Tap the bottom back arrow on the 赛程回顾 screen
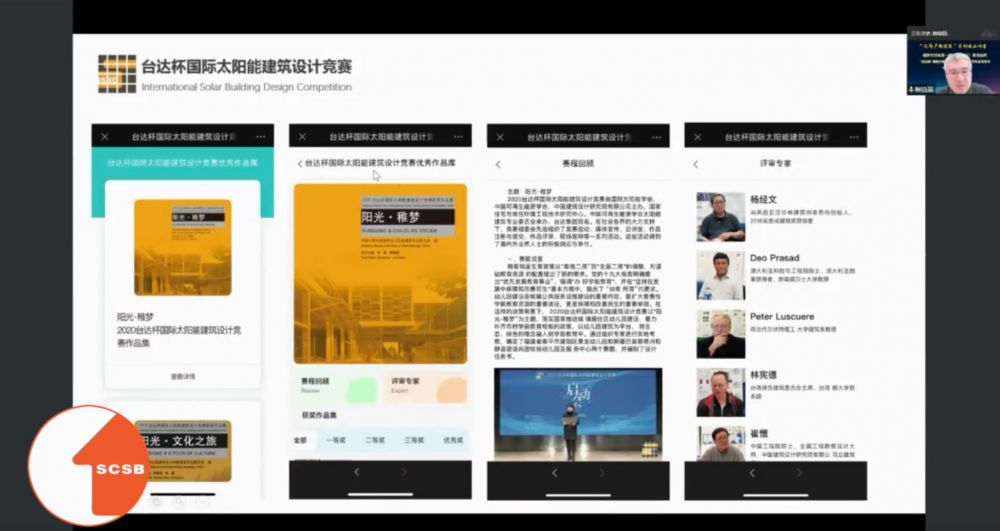Screen dimensions: 1000x531 [554, 472]
